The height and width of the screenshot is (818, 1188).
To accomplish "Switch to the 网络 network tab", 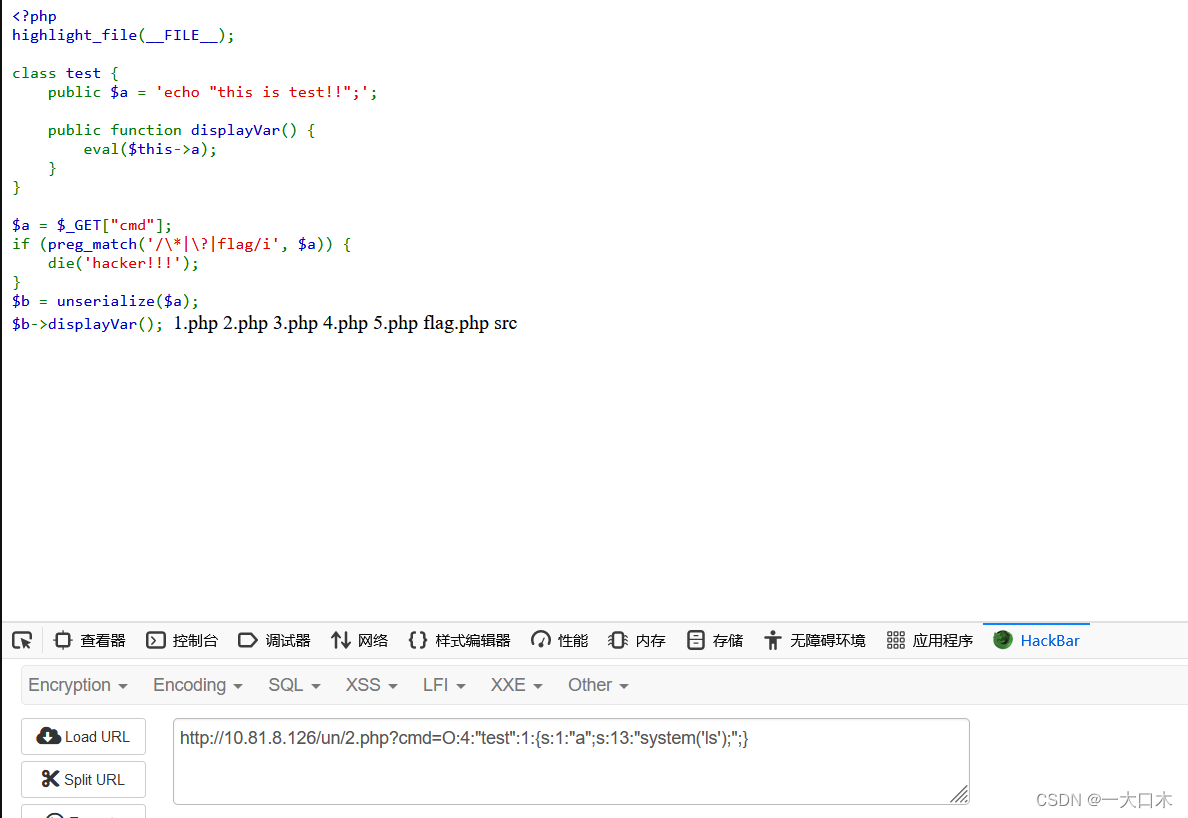I will 359,641.
